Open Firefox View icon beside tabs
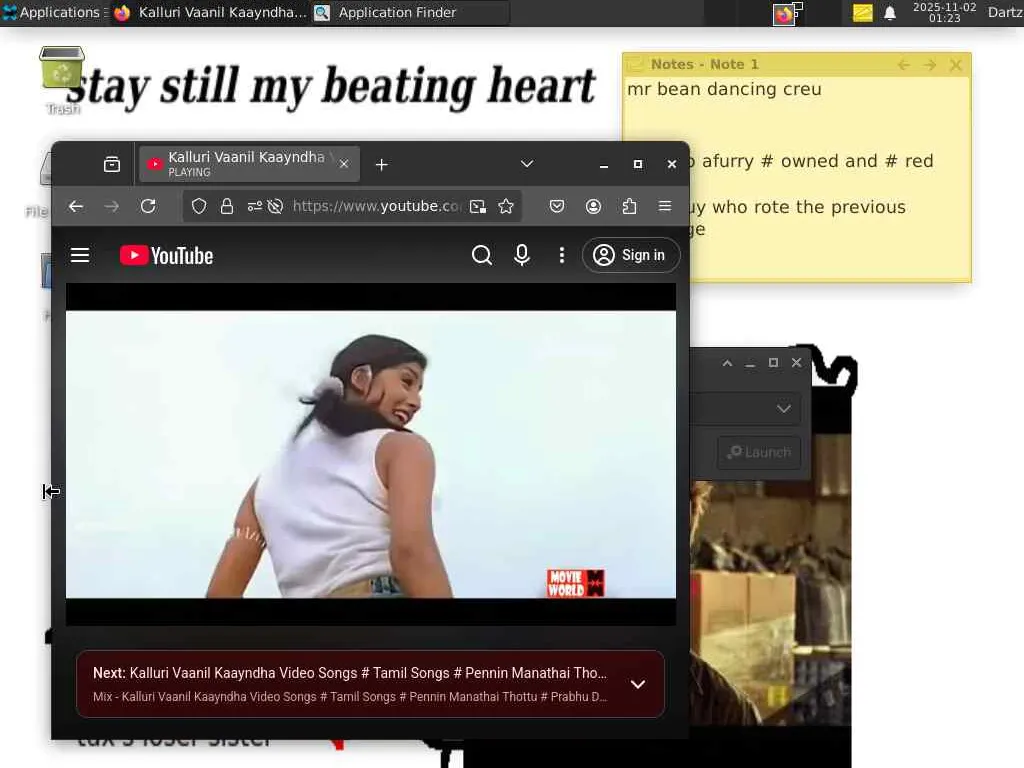The width and height of the screenshot is (1024, 768). pyautogui.click(x=112, y=165)
